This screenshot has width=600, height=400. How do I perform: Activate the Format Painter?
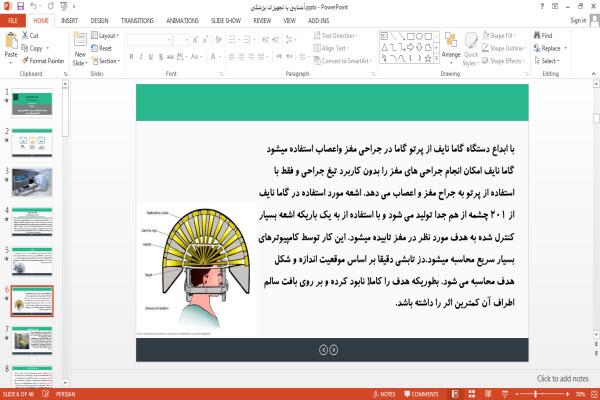point(43,61)
